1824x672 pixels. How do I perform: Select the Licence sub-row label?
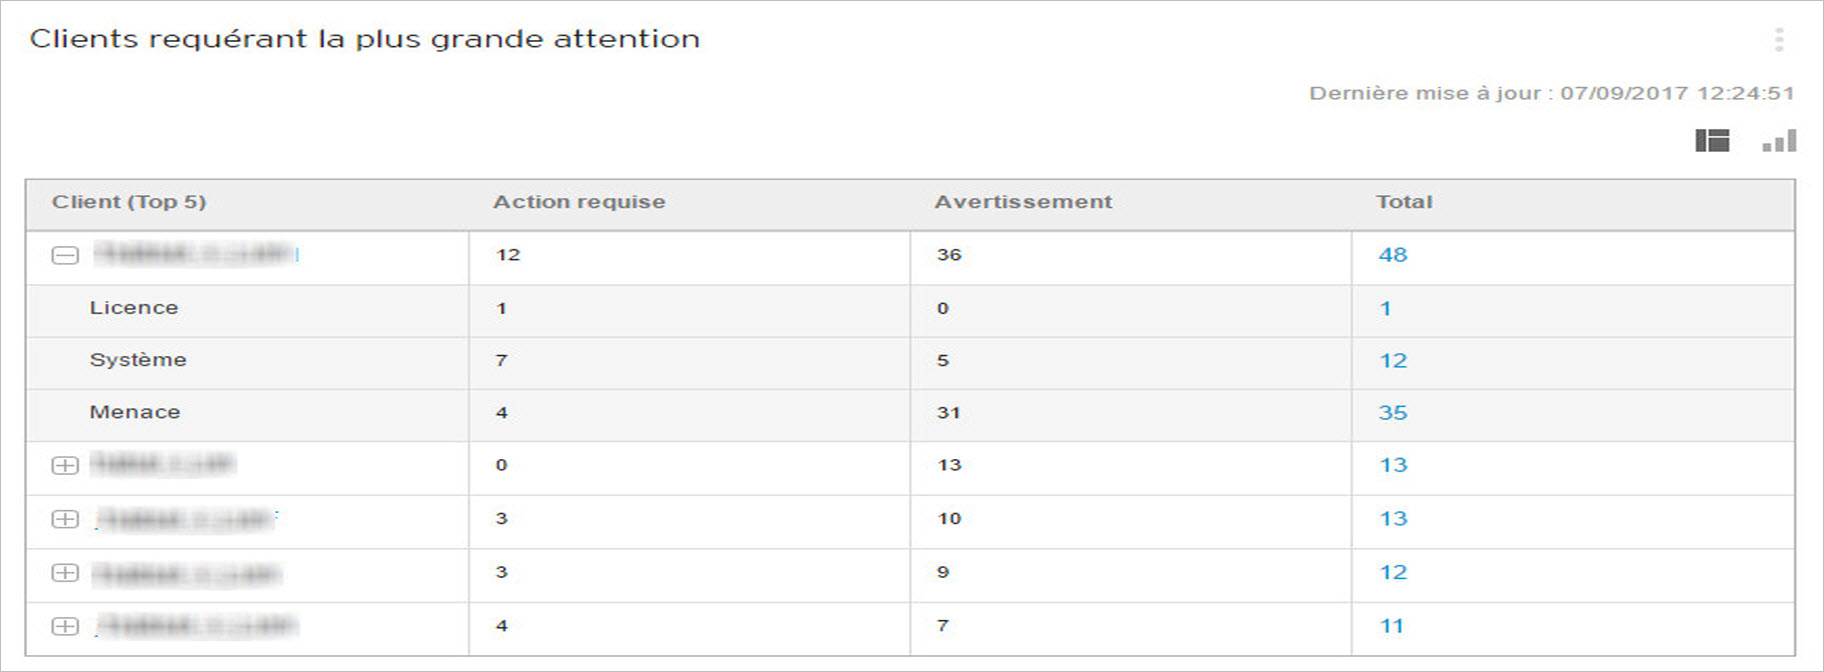[x=134, y=308]
